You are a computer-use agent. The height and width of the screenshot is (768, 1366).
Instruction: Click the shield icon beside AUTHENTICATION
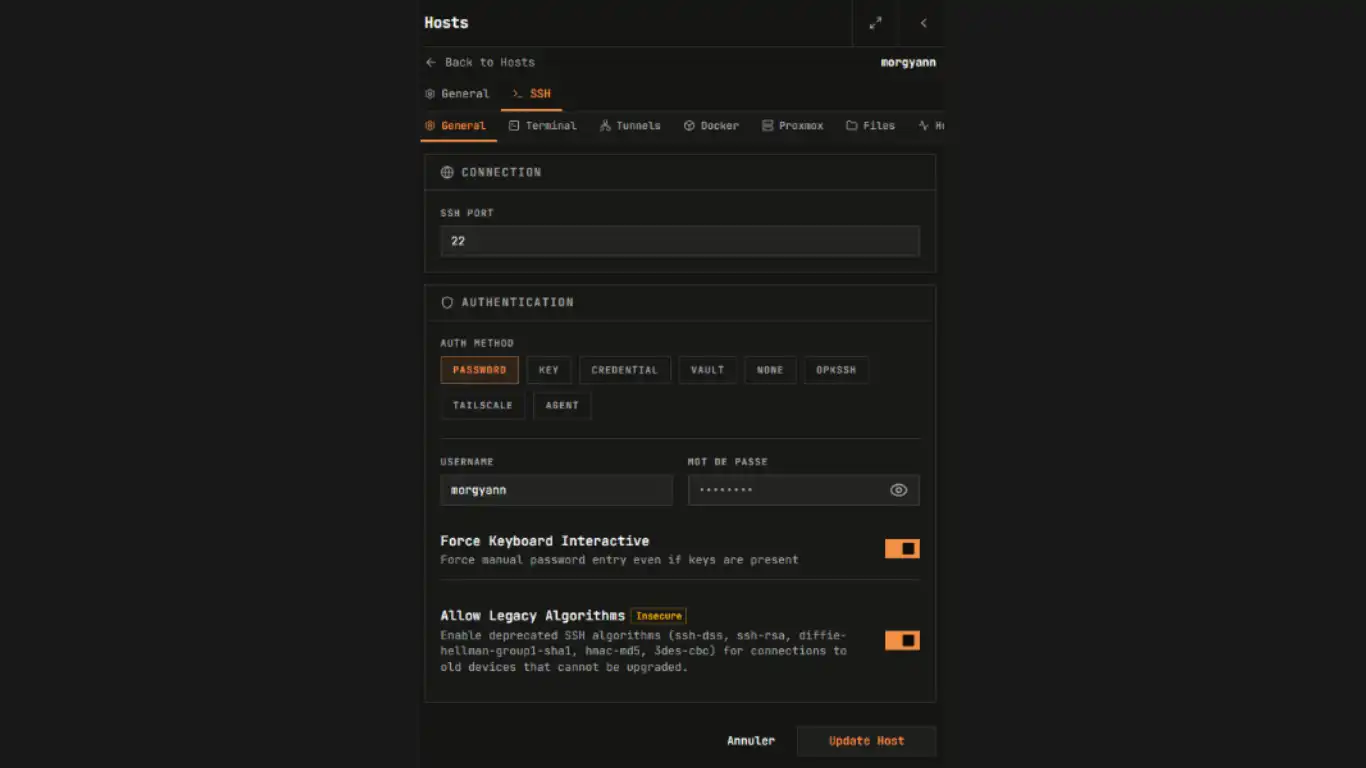click(447, 302)
